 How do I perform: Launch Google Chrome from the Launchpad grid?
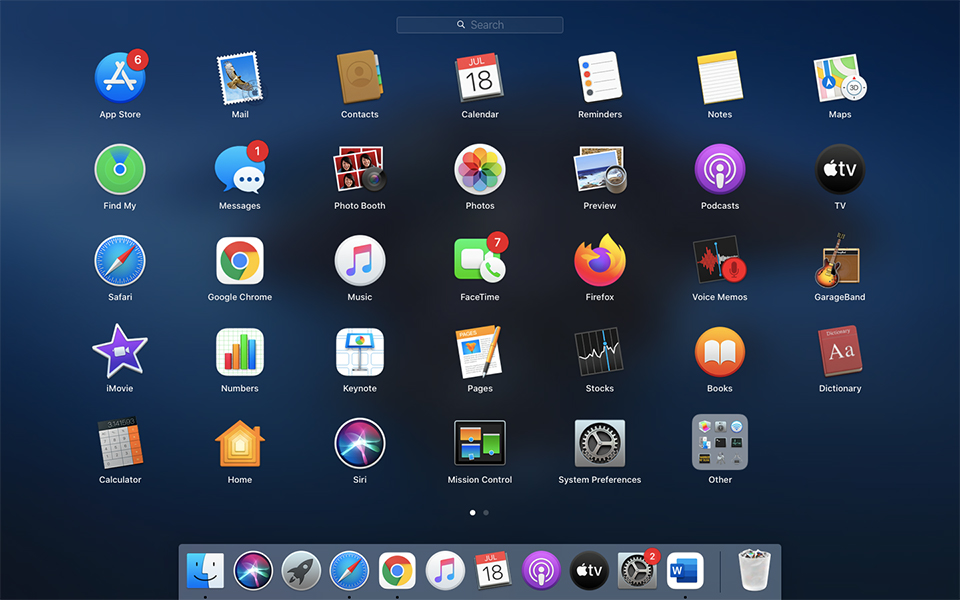pyautogui.click(x=240, y=261)
